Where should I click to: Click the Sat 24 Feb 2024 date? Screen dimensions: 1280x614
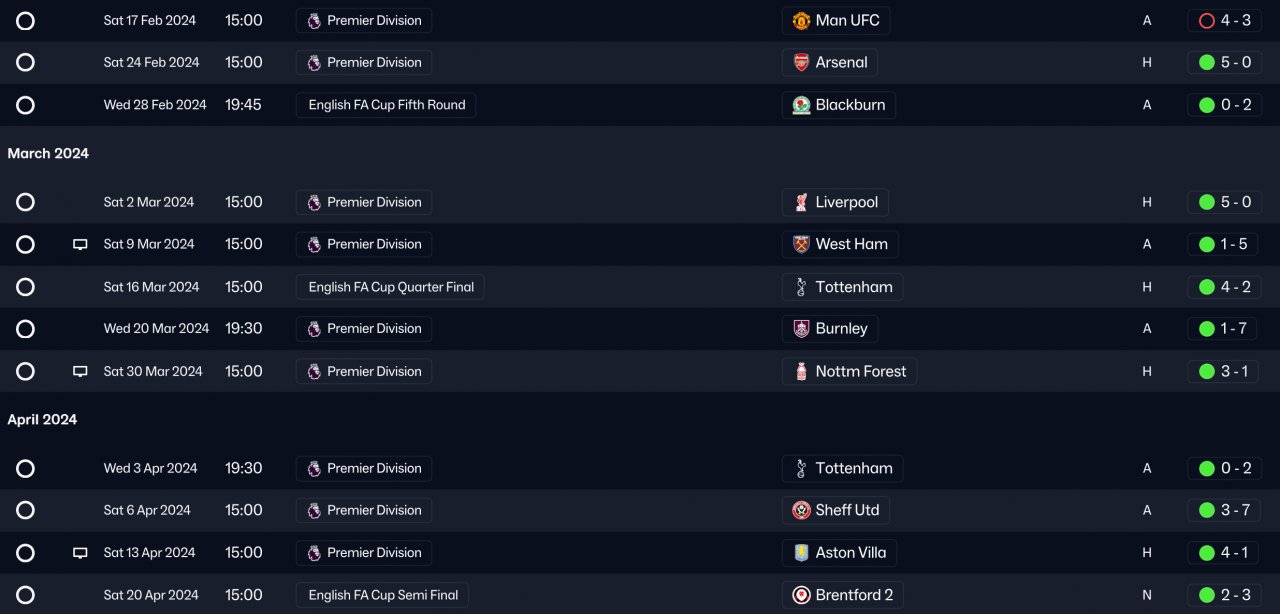[151, 63]
